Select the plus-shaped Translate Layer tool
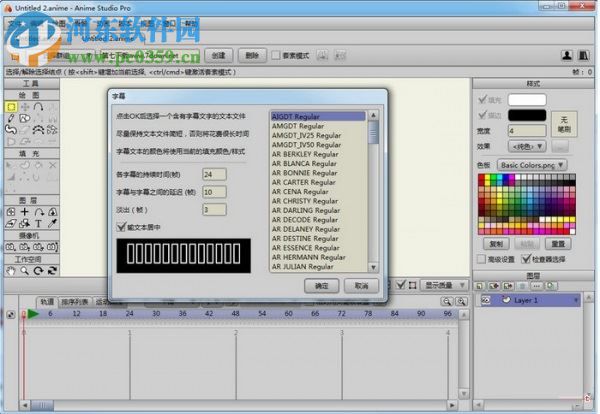The image size is (600, 414). pyautogui.click(x=25, y=212)
